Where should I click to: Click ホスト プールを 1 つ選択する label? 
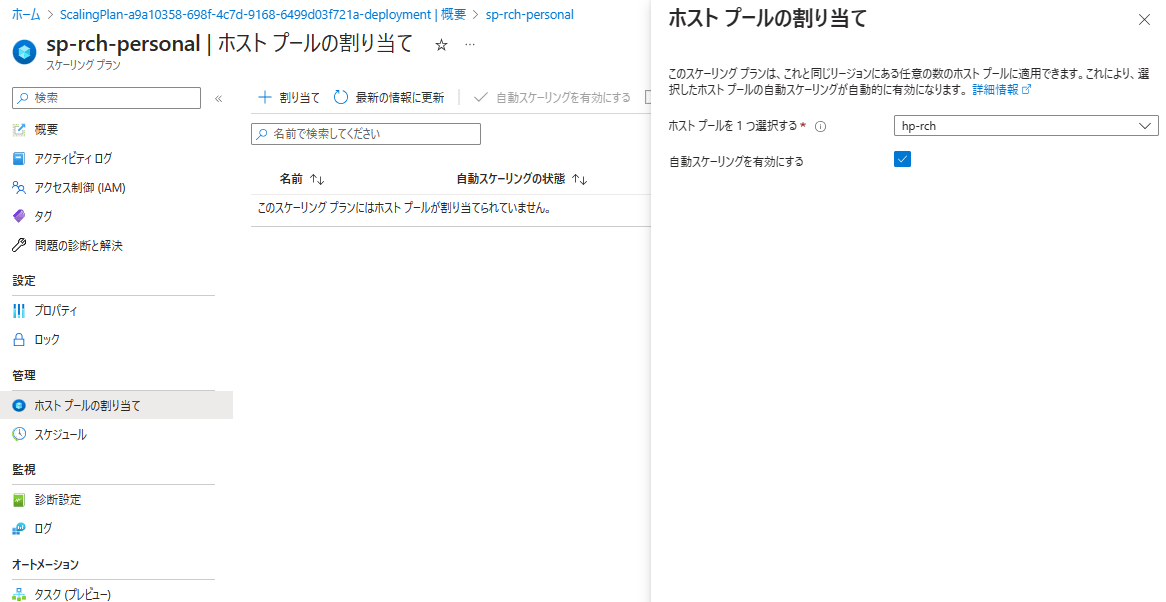pos(733,126)
